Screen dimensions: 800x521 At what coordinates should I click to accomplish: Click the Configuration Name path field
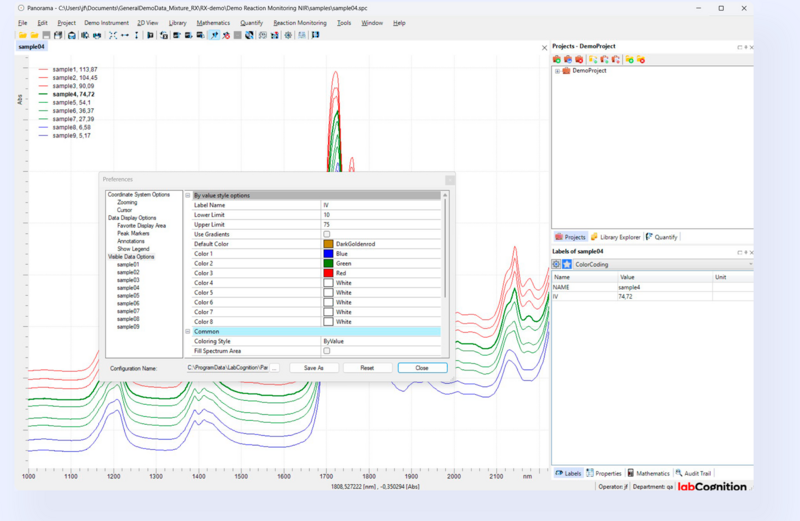point(228,368)
